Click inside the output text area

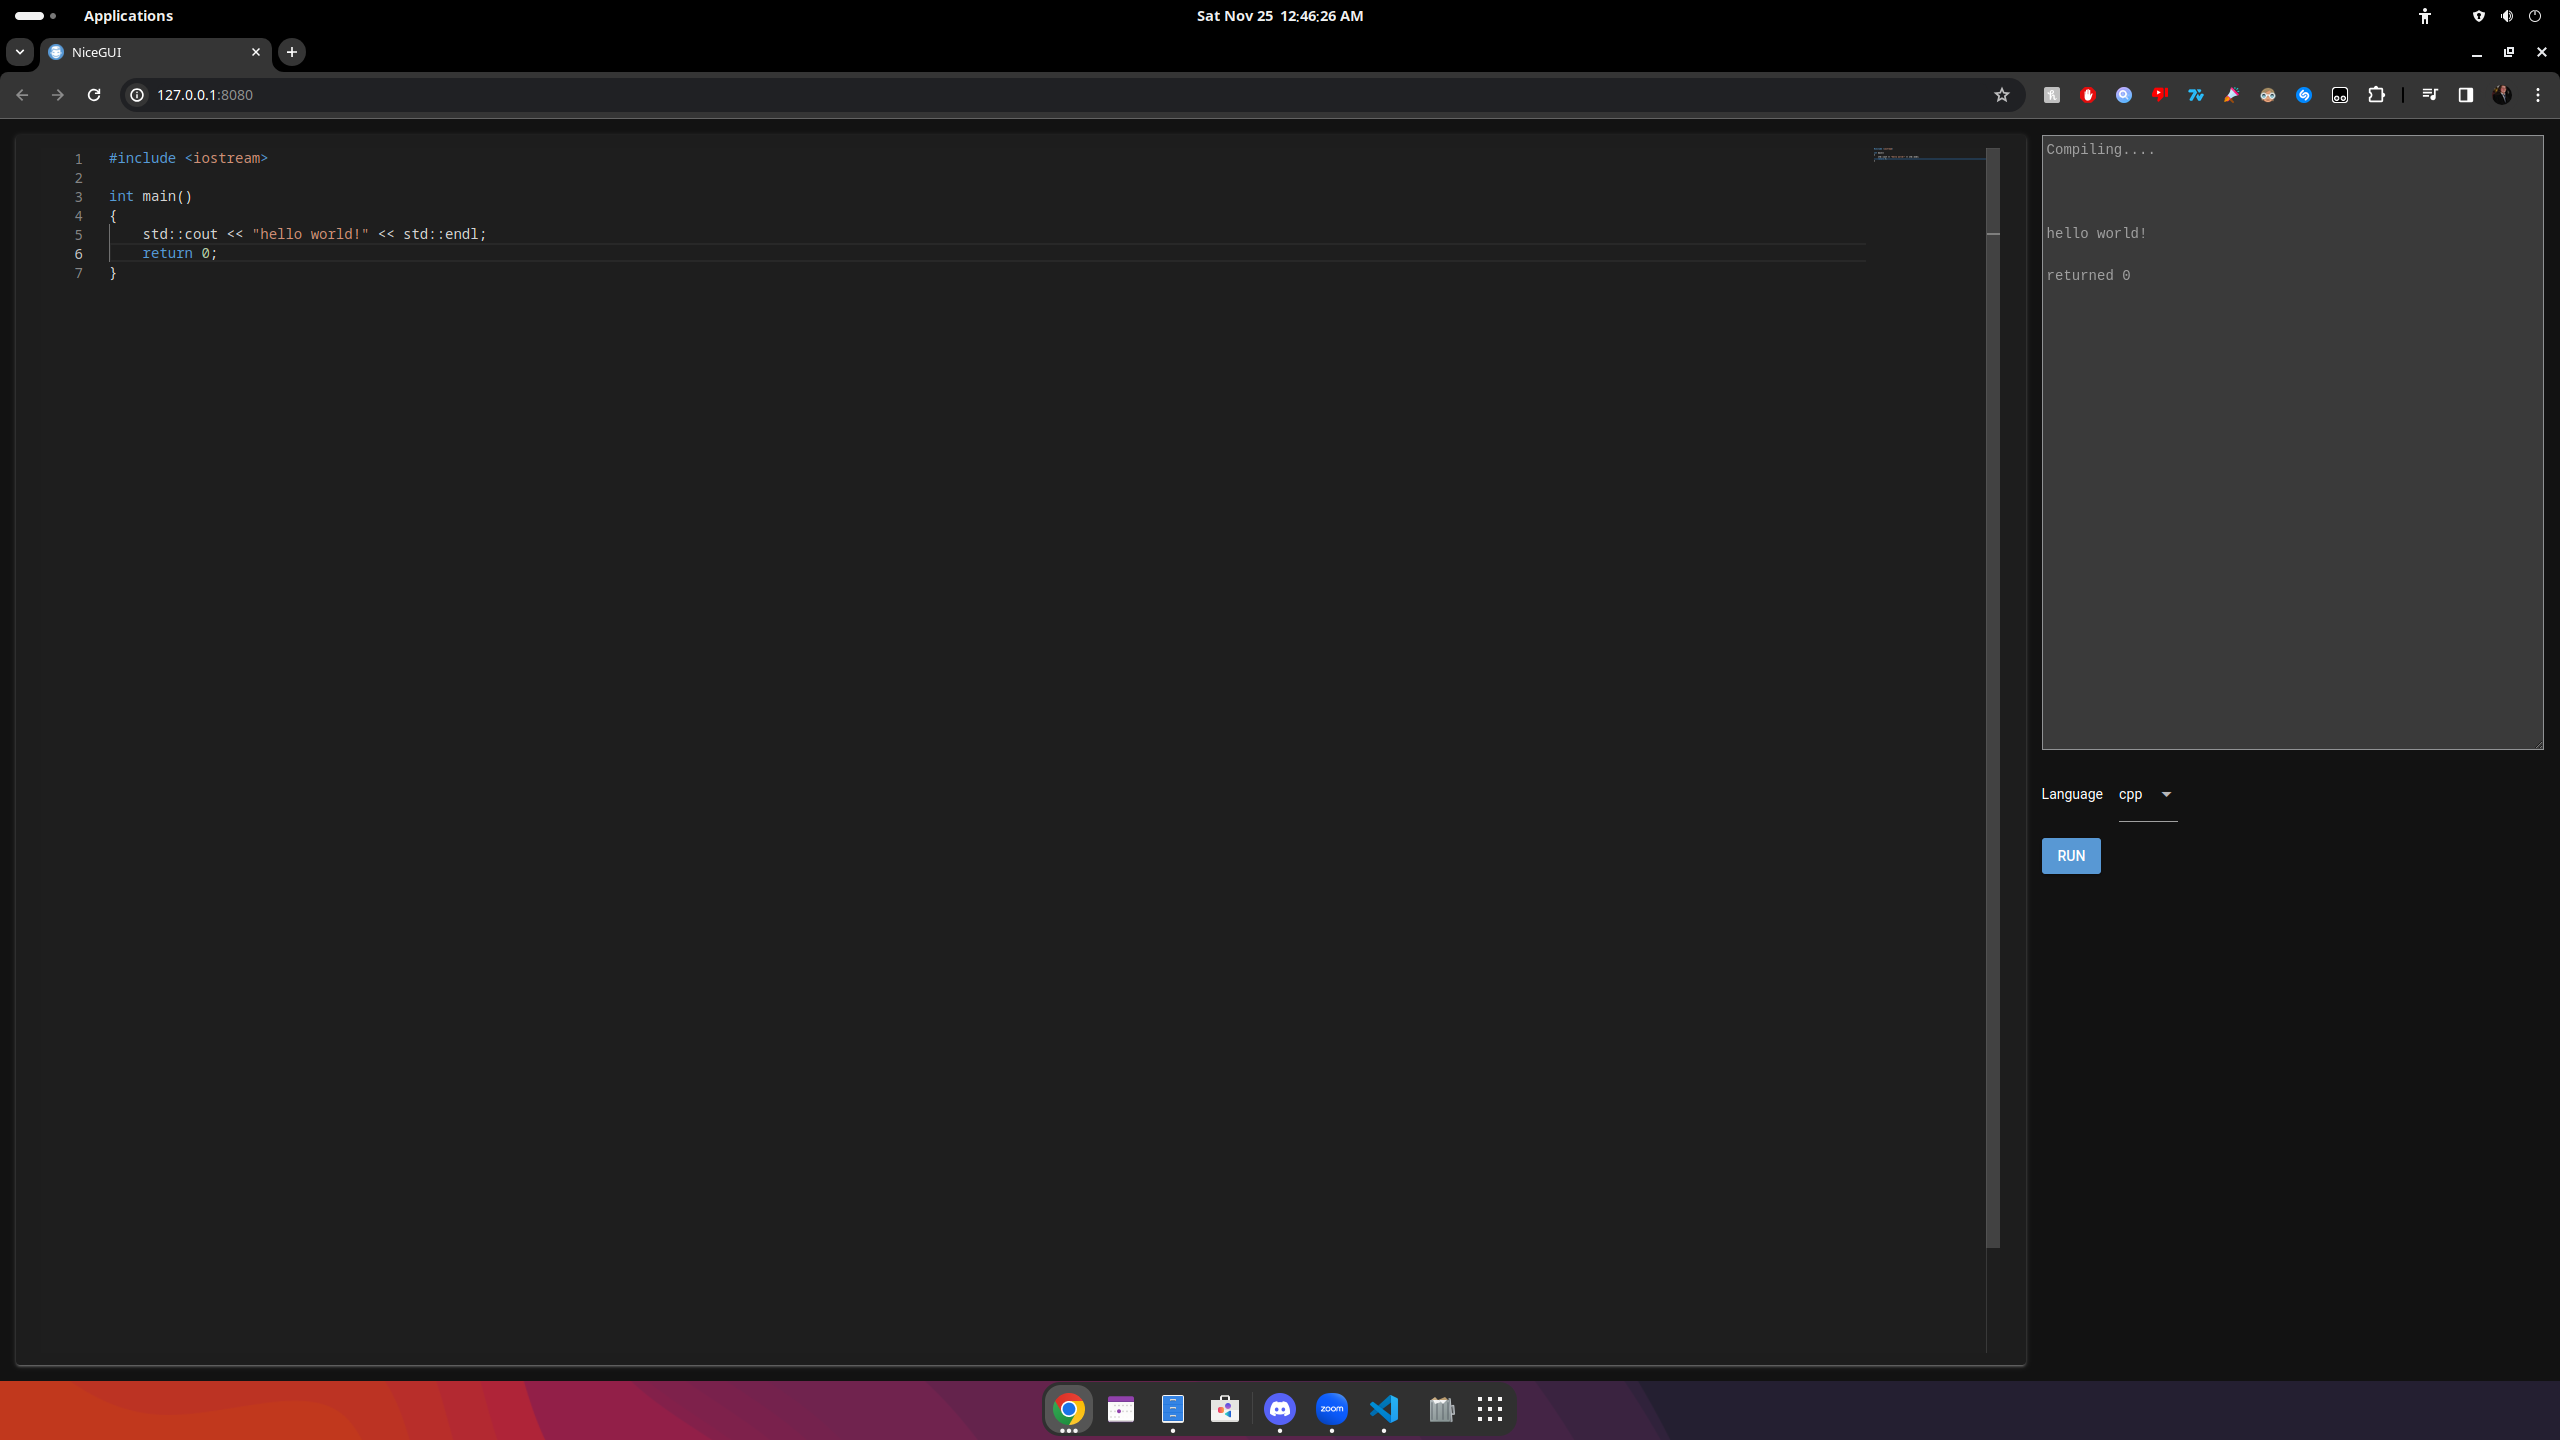(x=2291, y=500)
